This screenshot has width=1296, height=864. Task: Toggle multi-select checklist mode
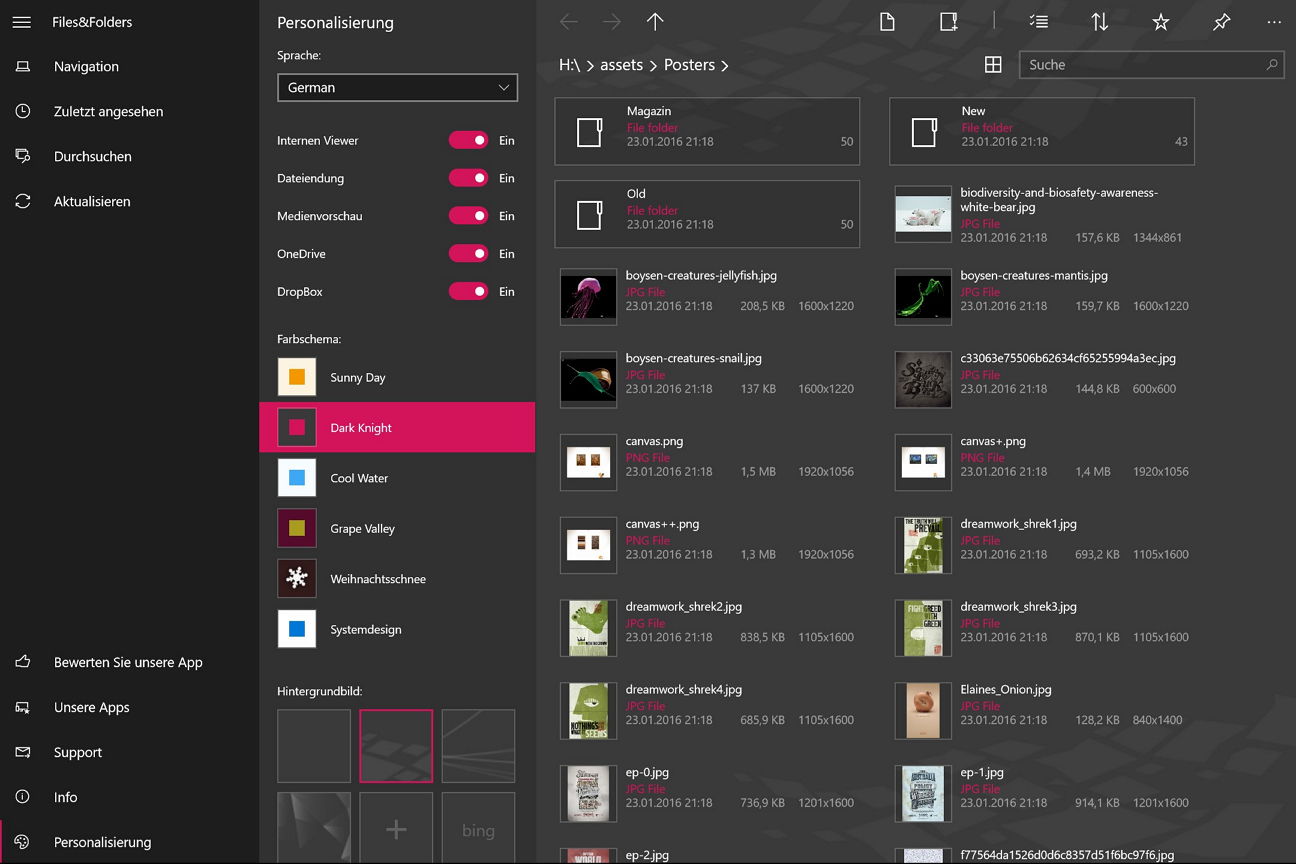pyautogui.click(x=1039, y=22)
